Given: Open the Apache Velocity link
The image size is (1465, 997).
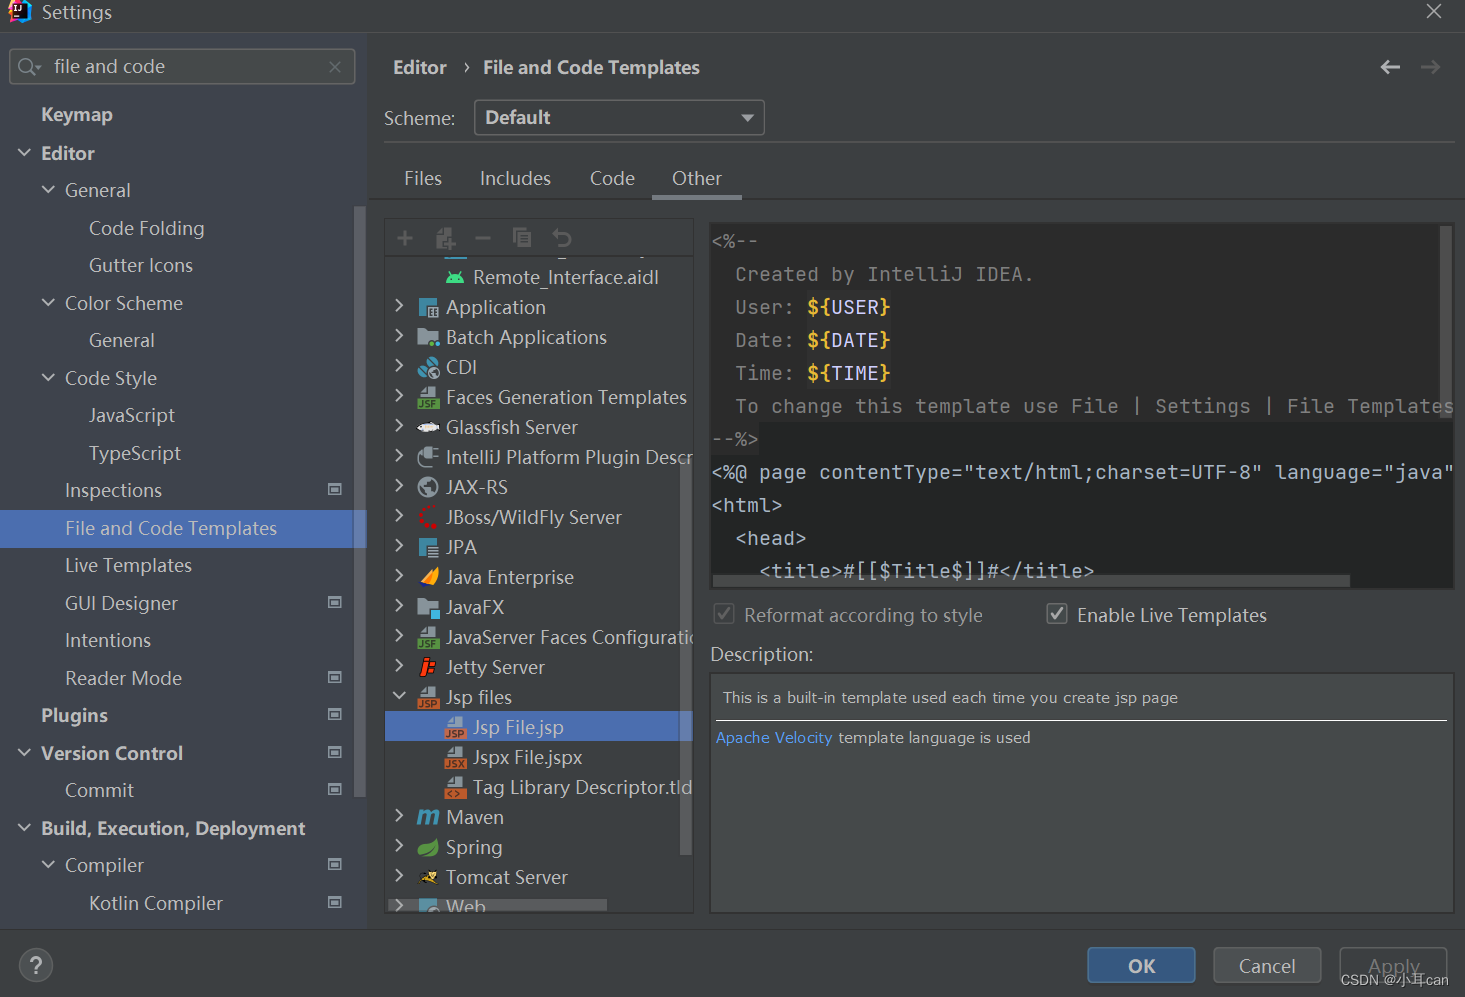Looking at the screenshot, I should pos(774,737).
